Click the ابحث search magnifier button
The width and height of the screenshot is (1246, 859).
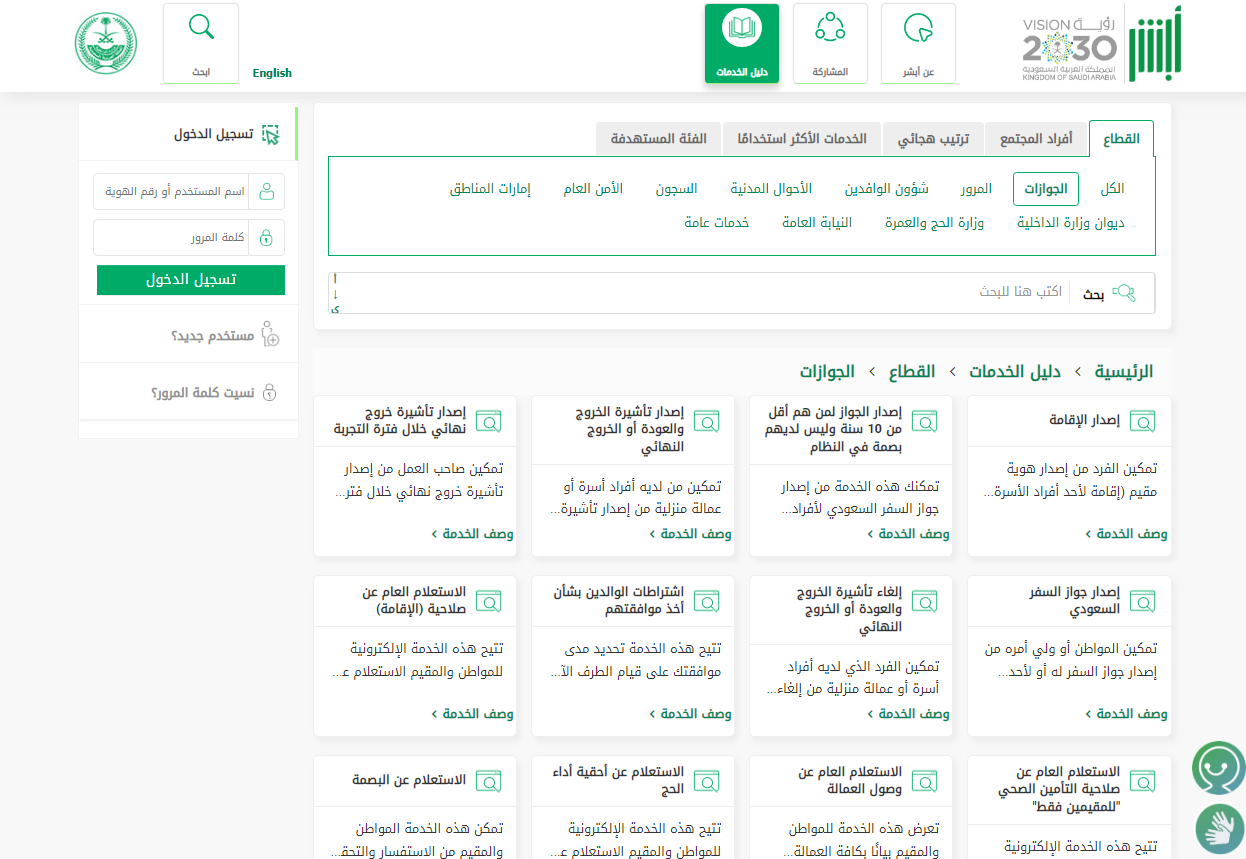(201, 43)
